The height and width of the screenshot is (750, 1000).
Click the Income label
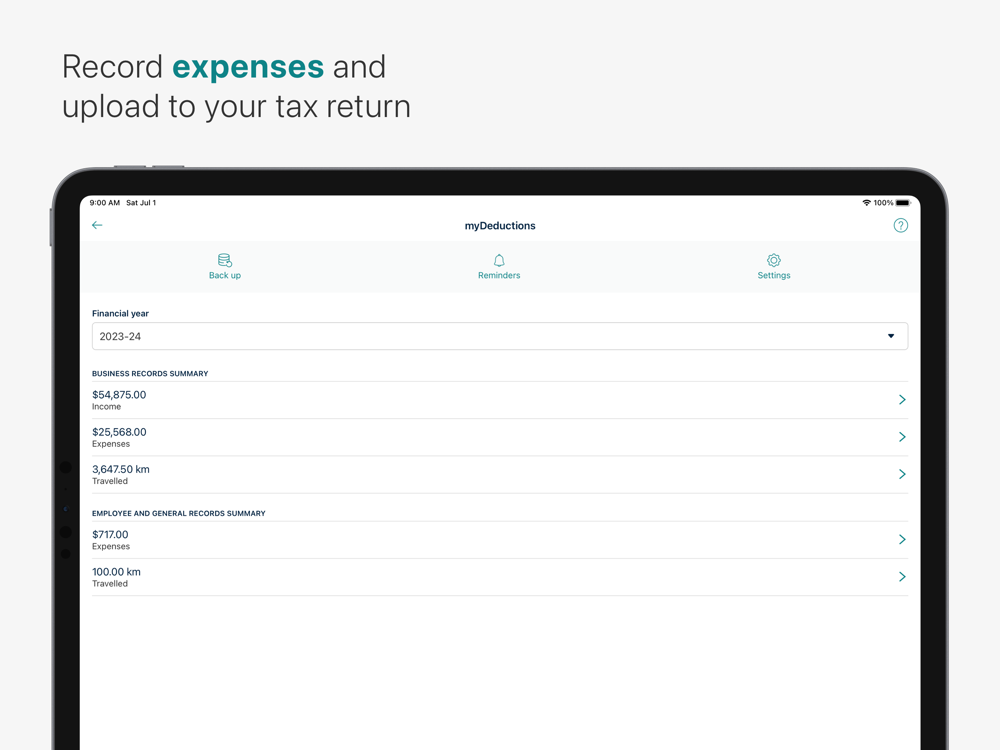coord(107,407)
